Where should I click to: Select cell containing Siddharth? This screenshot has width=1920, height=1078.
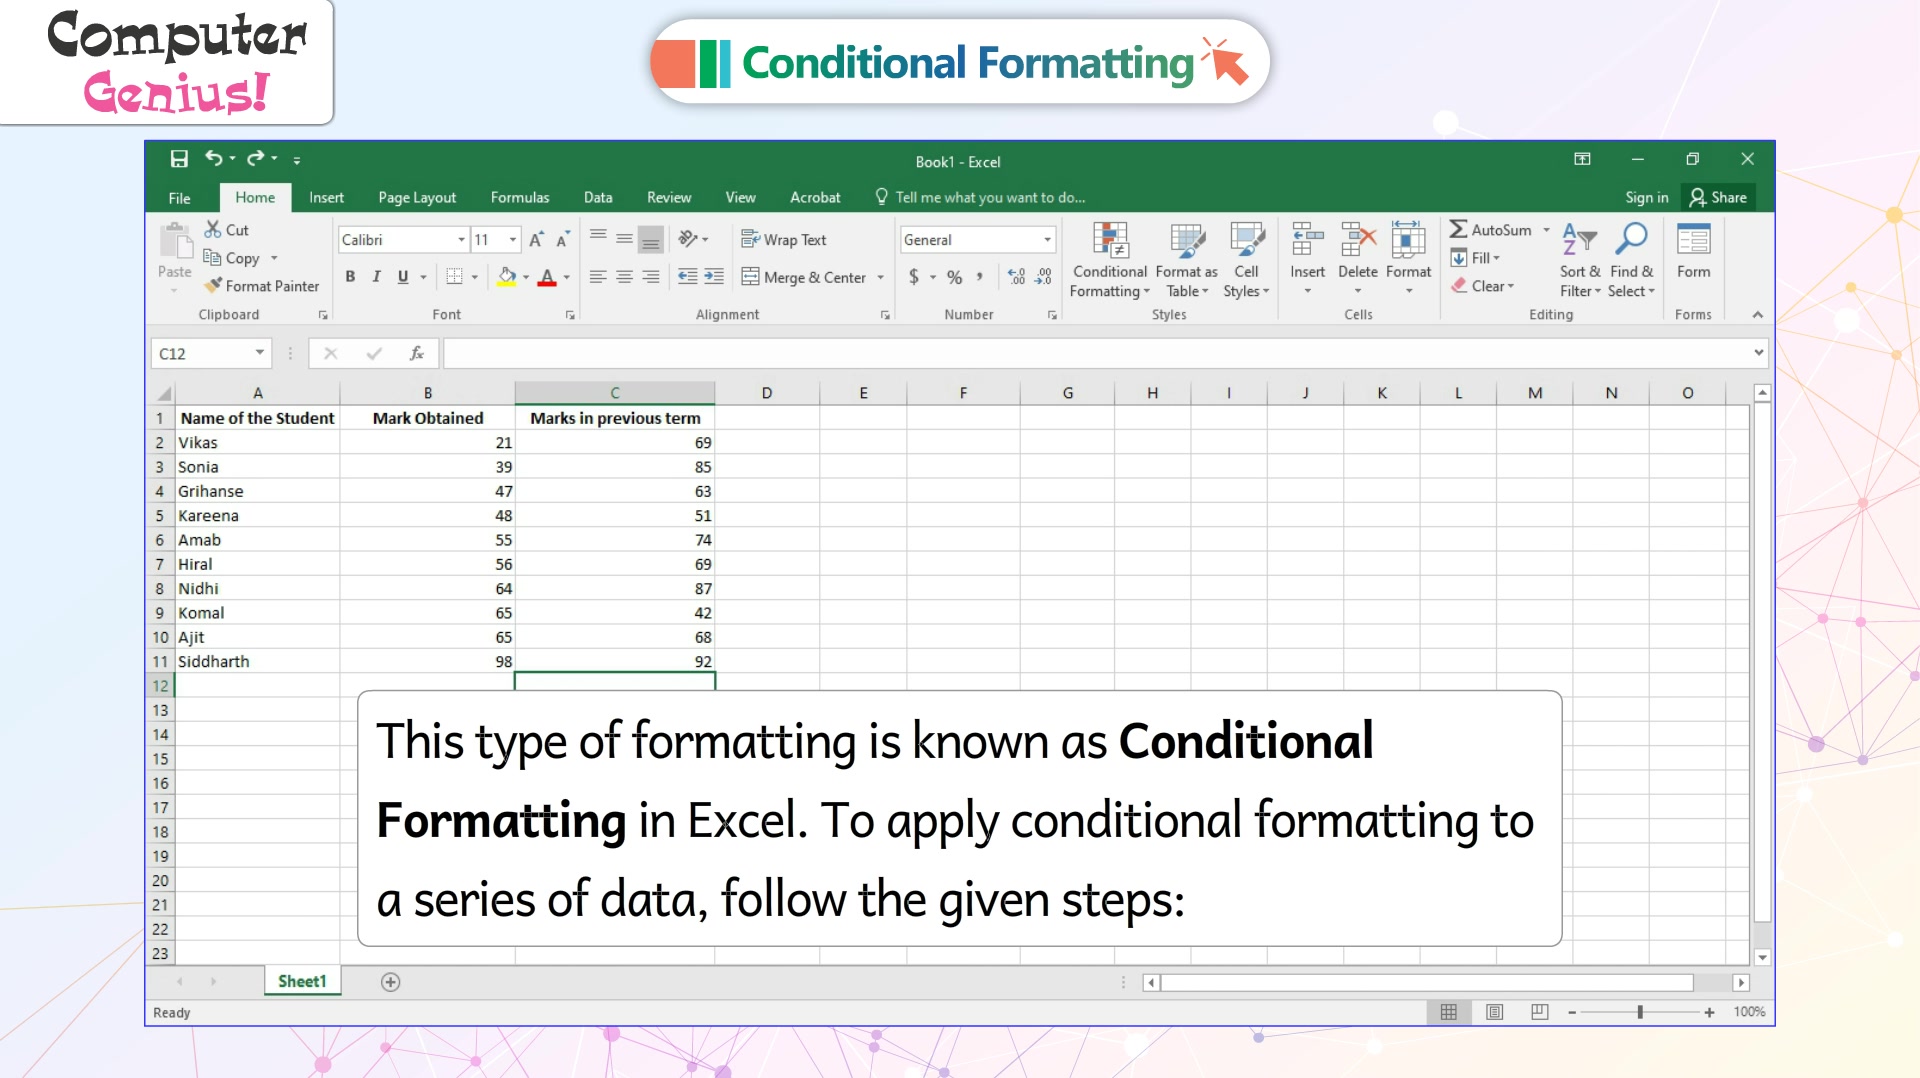(257, 662)
